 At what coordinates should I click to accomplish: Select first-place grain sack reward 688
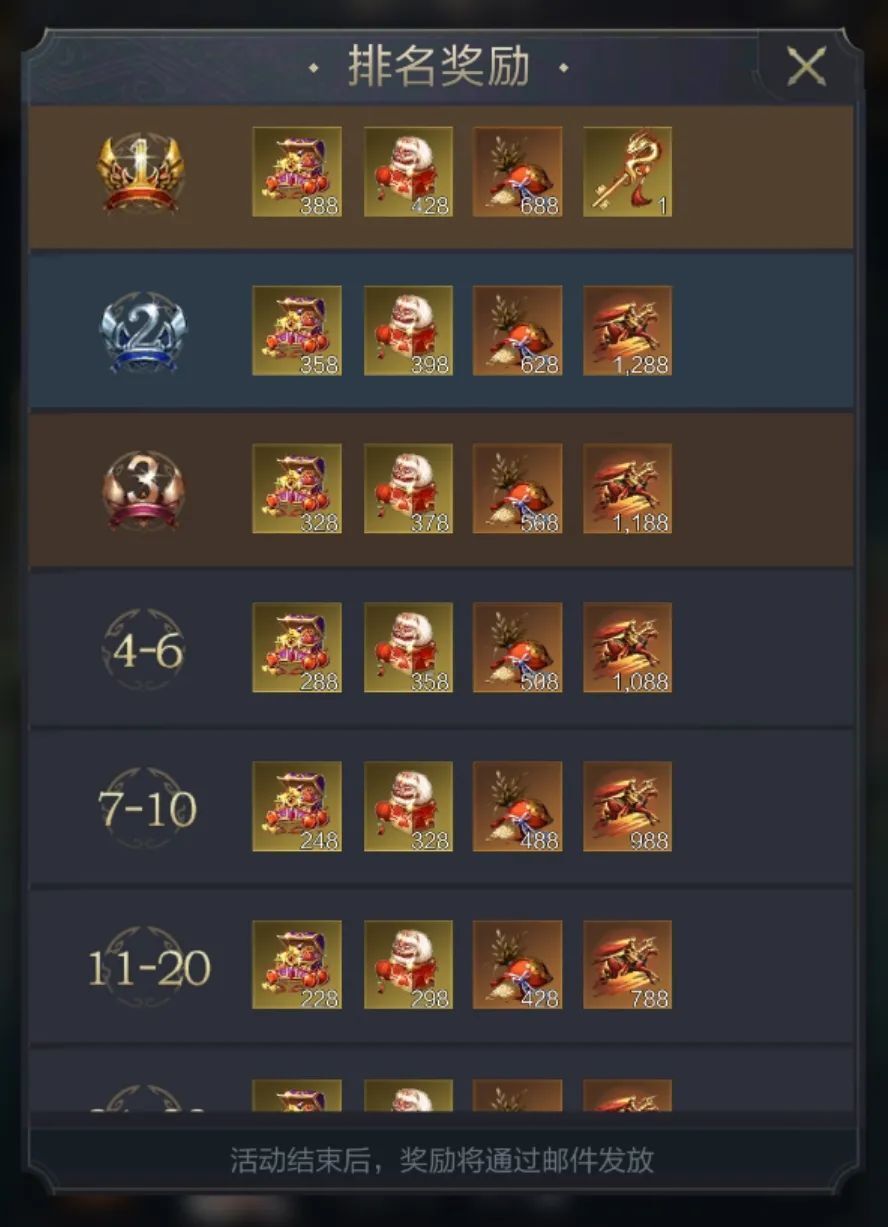tap(517, 172)
